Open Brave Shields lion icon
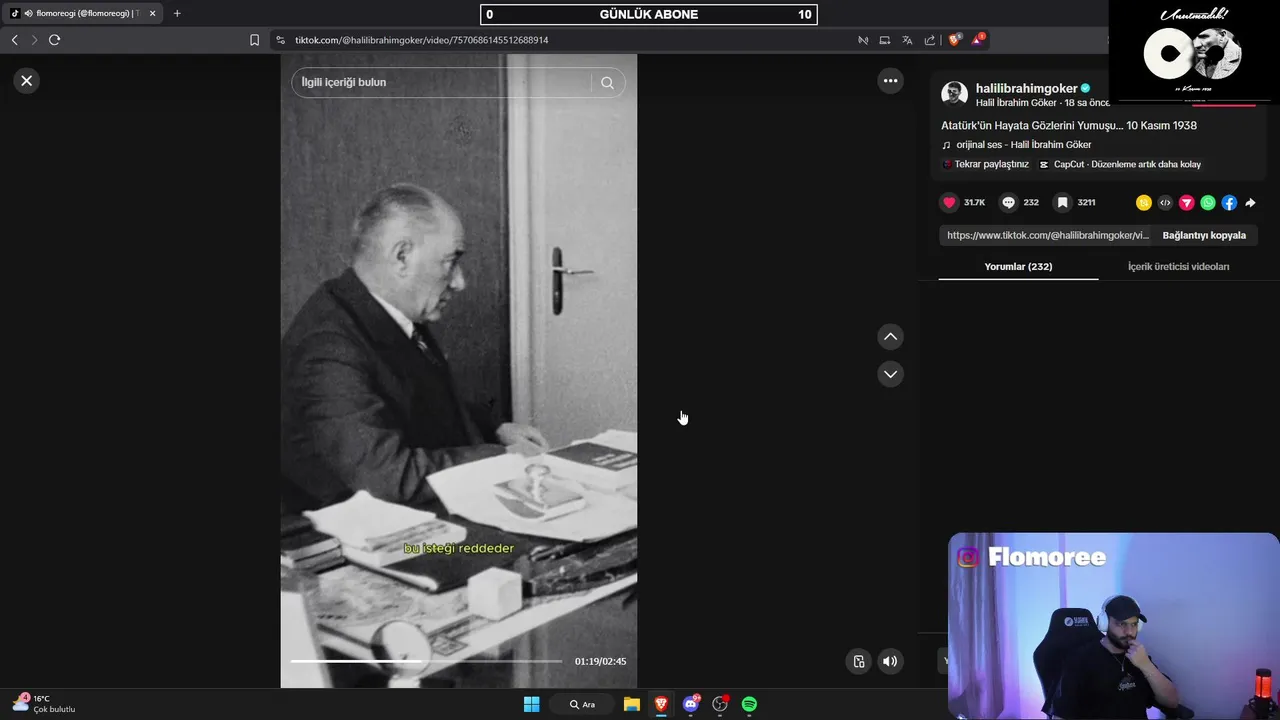This screenshot has height=720, width=1280. 954,40
